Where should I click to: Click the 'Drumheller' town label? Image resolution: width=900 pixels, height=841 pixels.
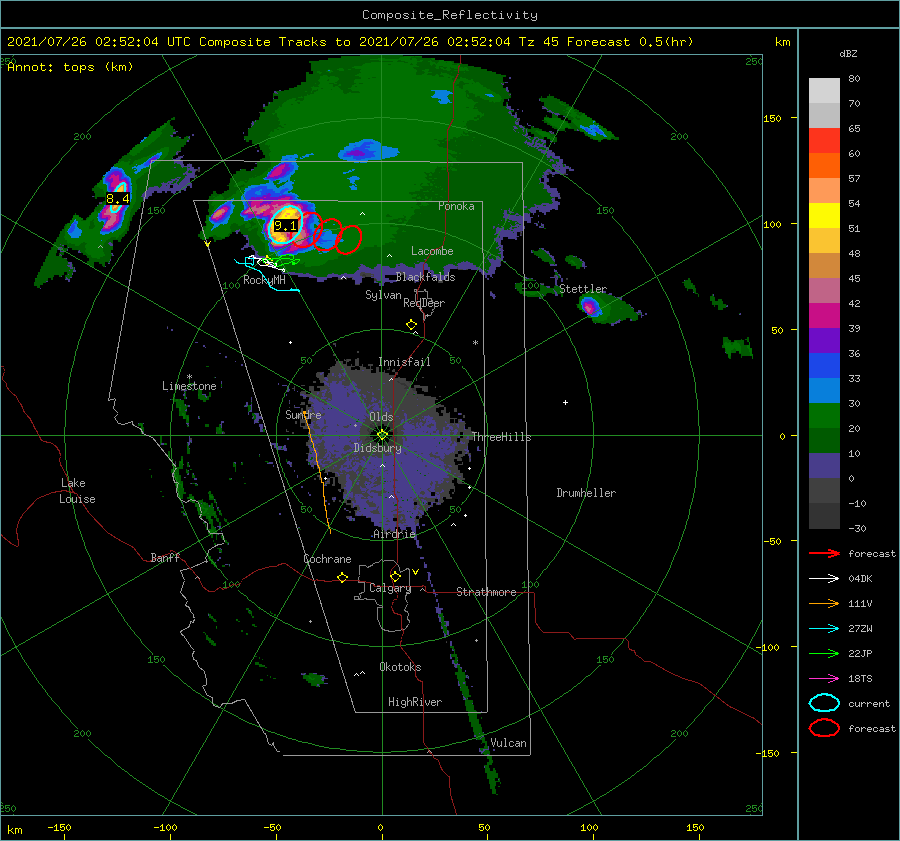(586, 493)
